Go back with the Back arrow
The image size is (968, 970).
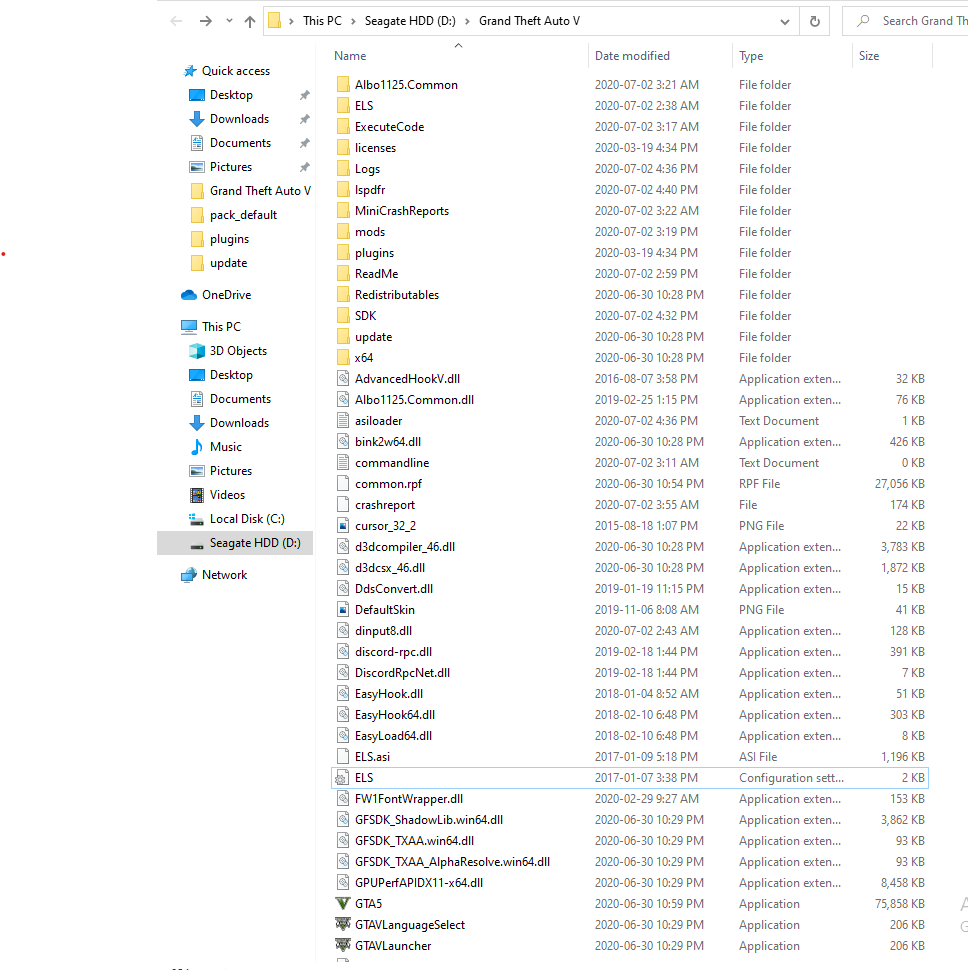click(x=176, y=21)
